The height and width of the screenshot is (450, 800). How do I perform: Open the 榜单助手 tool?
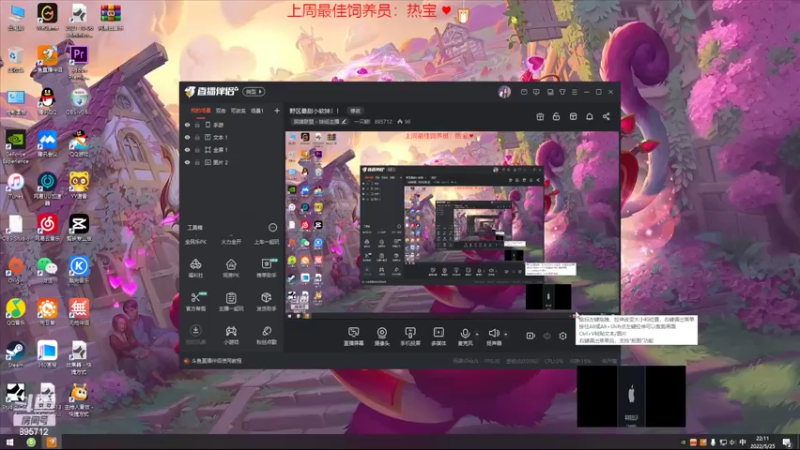coord(266,268)
